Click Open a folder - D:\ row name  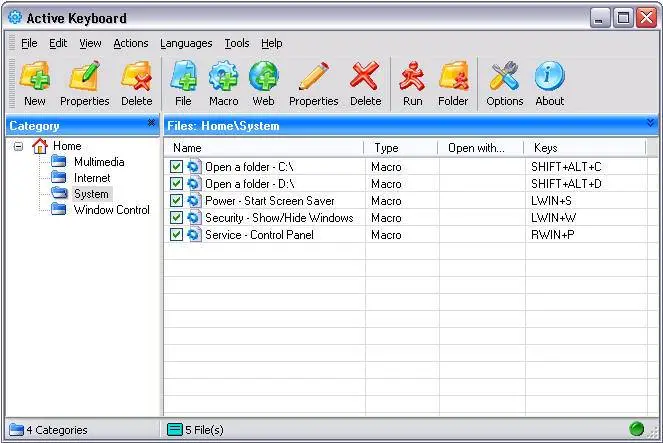click(x=249, y=183)
